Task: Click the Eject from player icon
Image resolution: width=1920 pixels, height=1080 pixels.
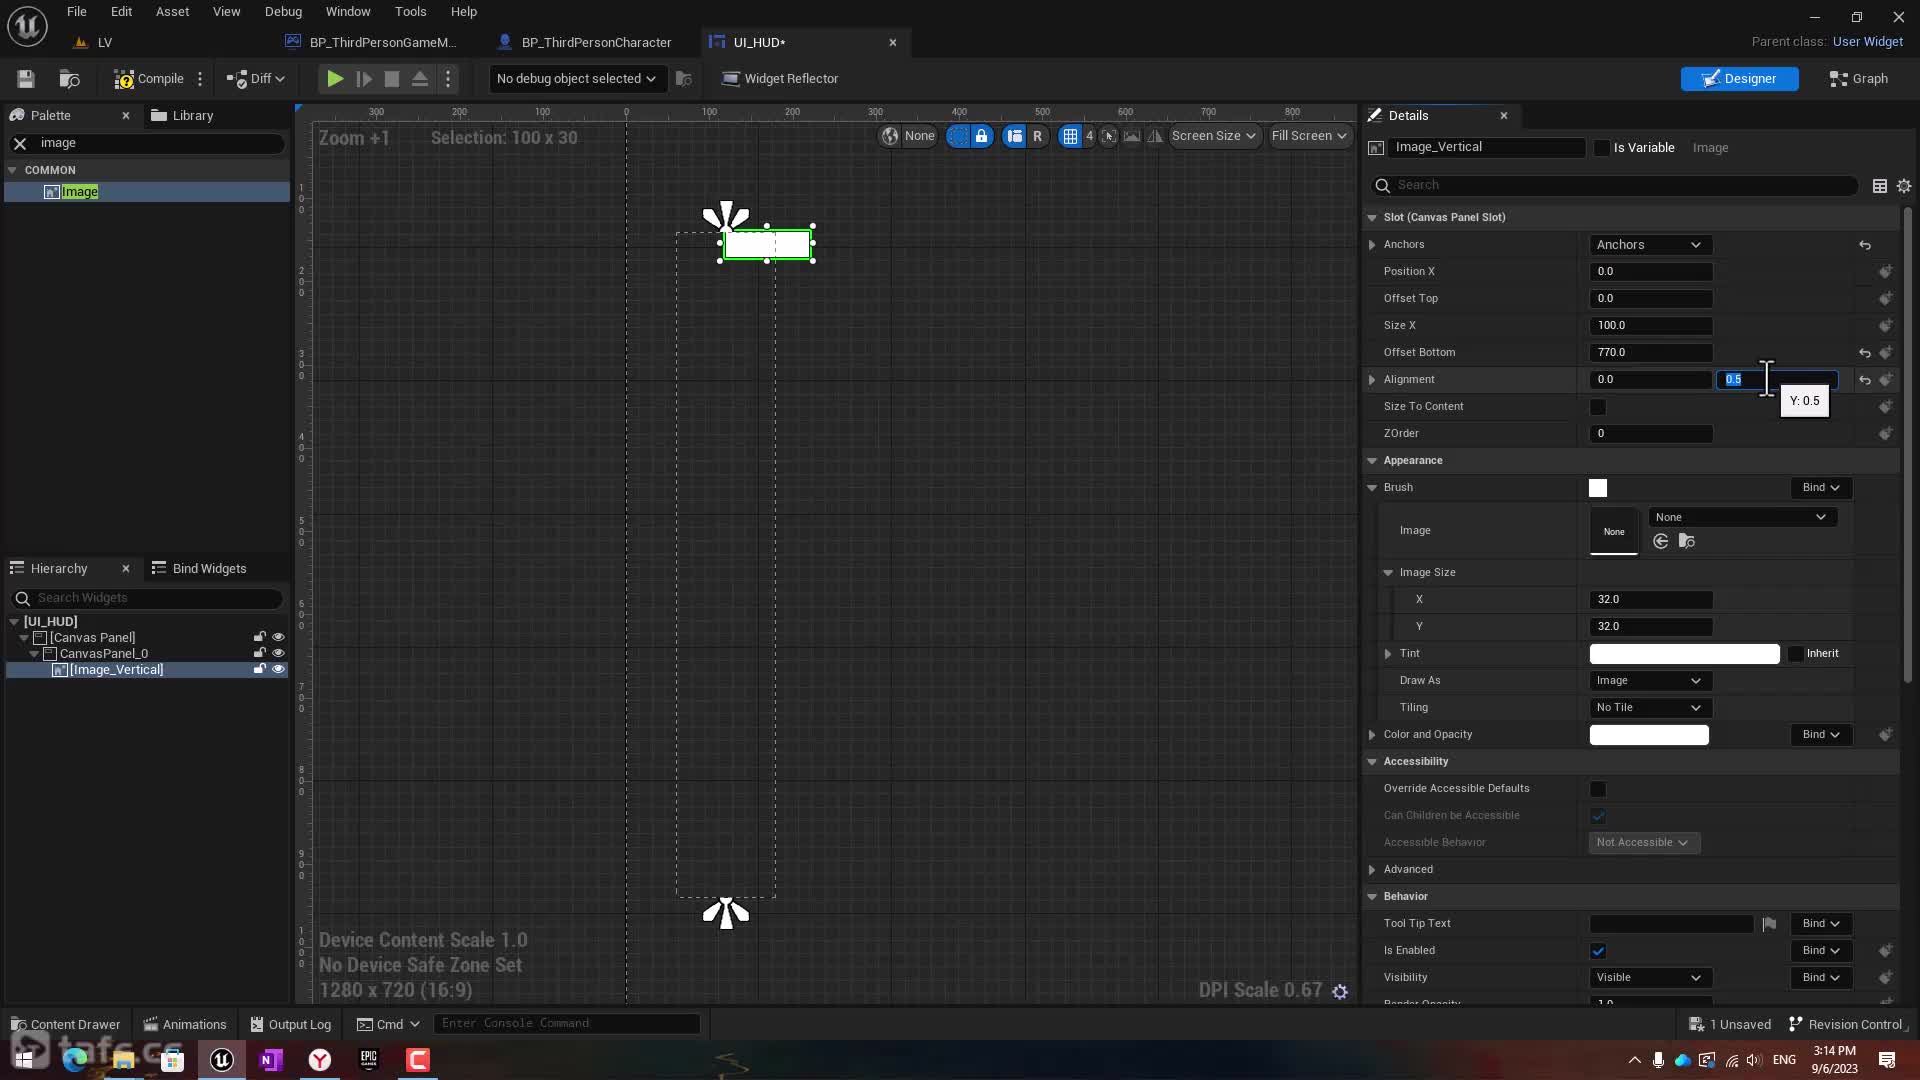Action: tap(420, 79)
